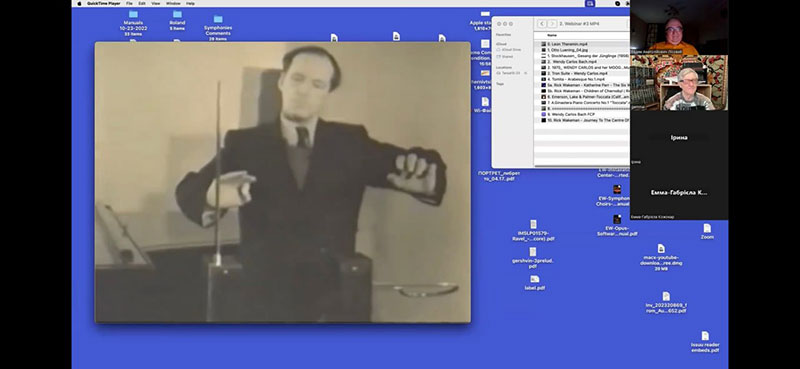This screenshot has width=800, height=369.
Task: Click the theremin video in QuickTime window
Action: 283,182
